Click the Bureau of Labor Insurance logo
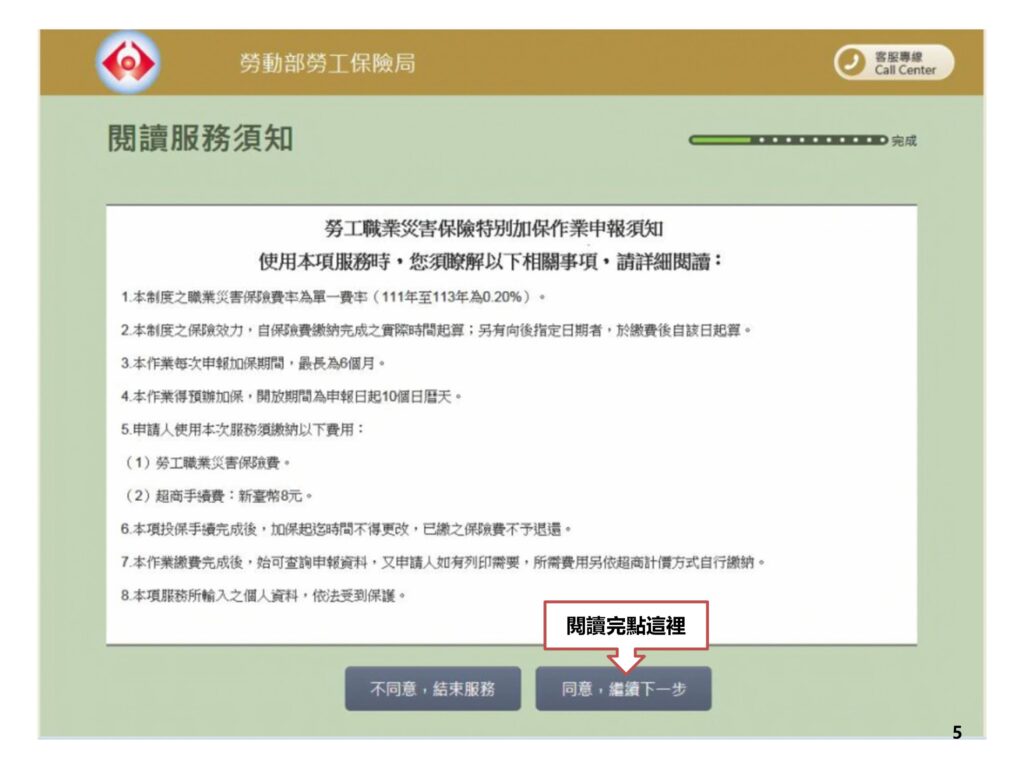This screenshot has width=1024, height=768. (126, 62)
